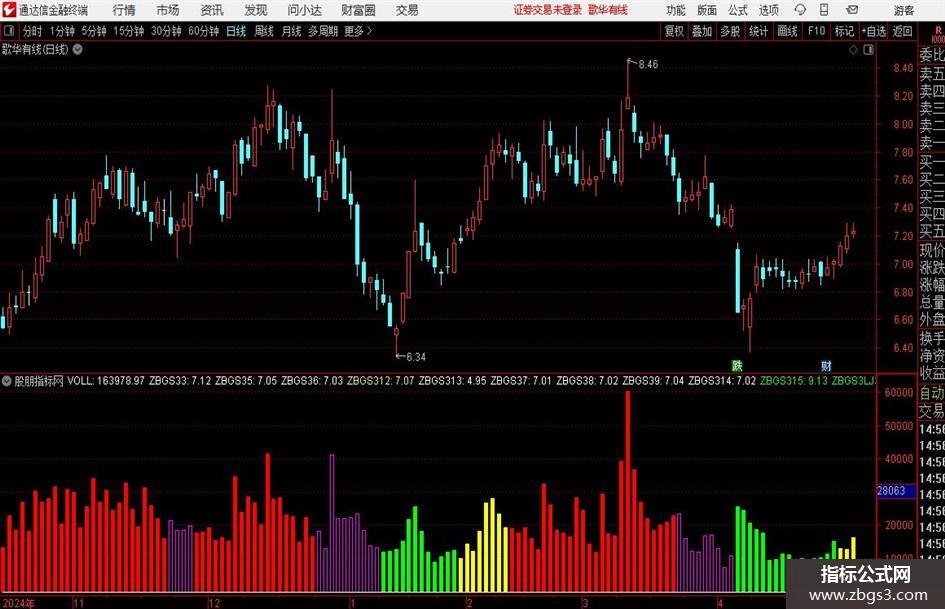Viewport: 945px width, 609px height.
Task: Click the 现价 row in side panel
Action: point(932,250)
